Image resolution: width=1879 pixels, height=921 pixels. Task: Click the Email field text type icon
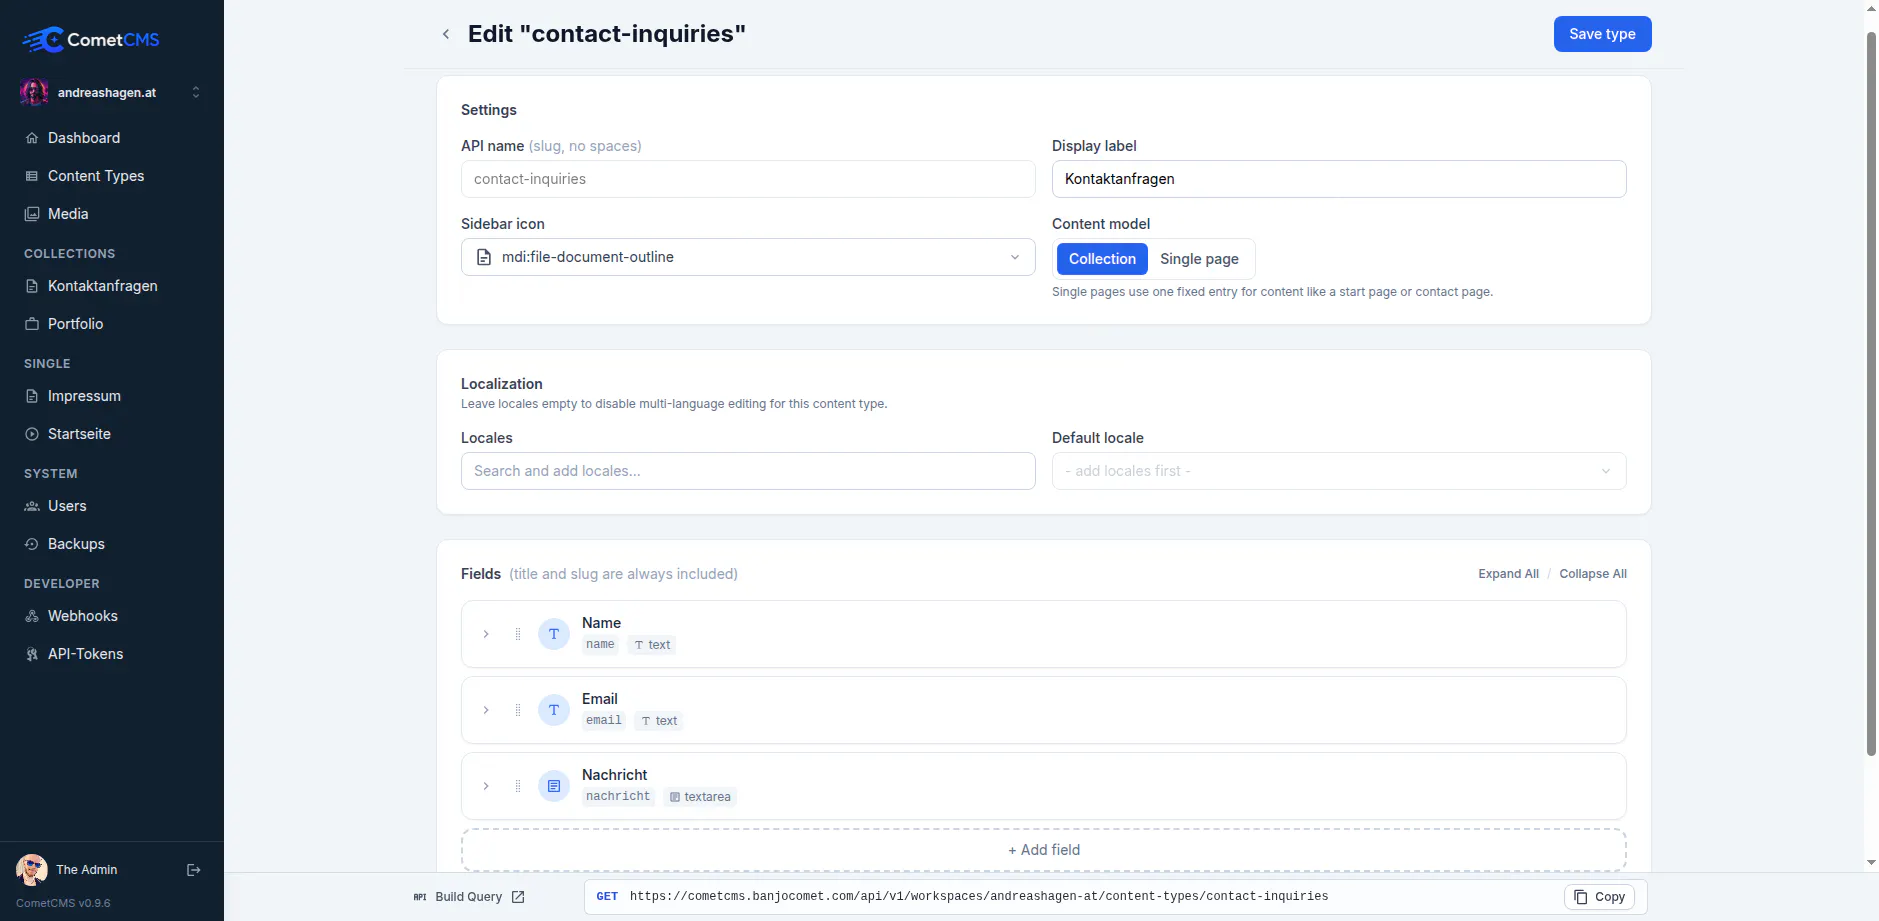pyautogui.click(x=554, y=710)
